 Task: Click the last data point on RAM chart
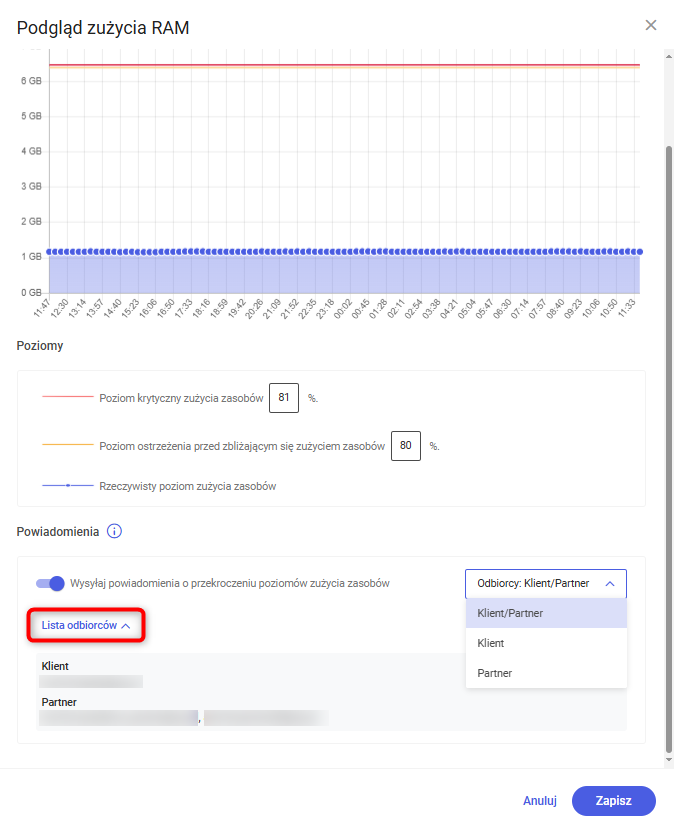coord(640,252)
